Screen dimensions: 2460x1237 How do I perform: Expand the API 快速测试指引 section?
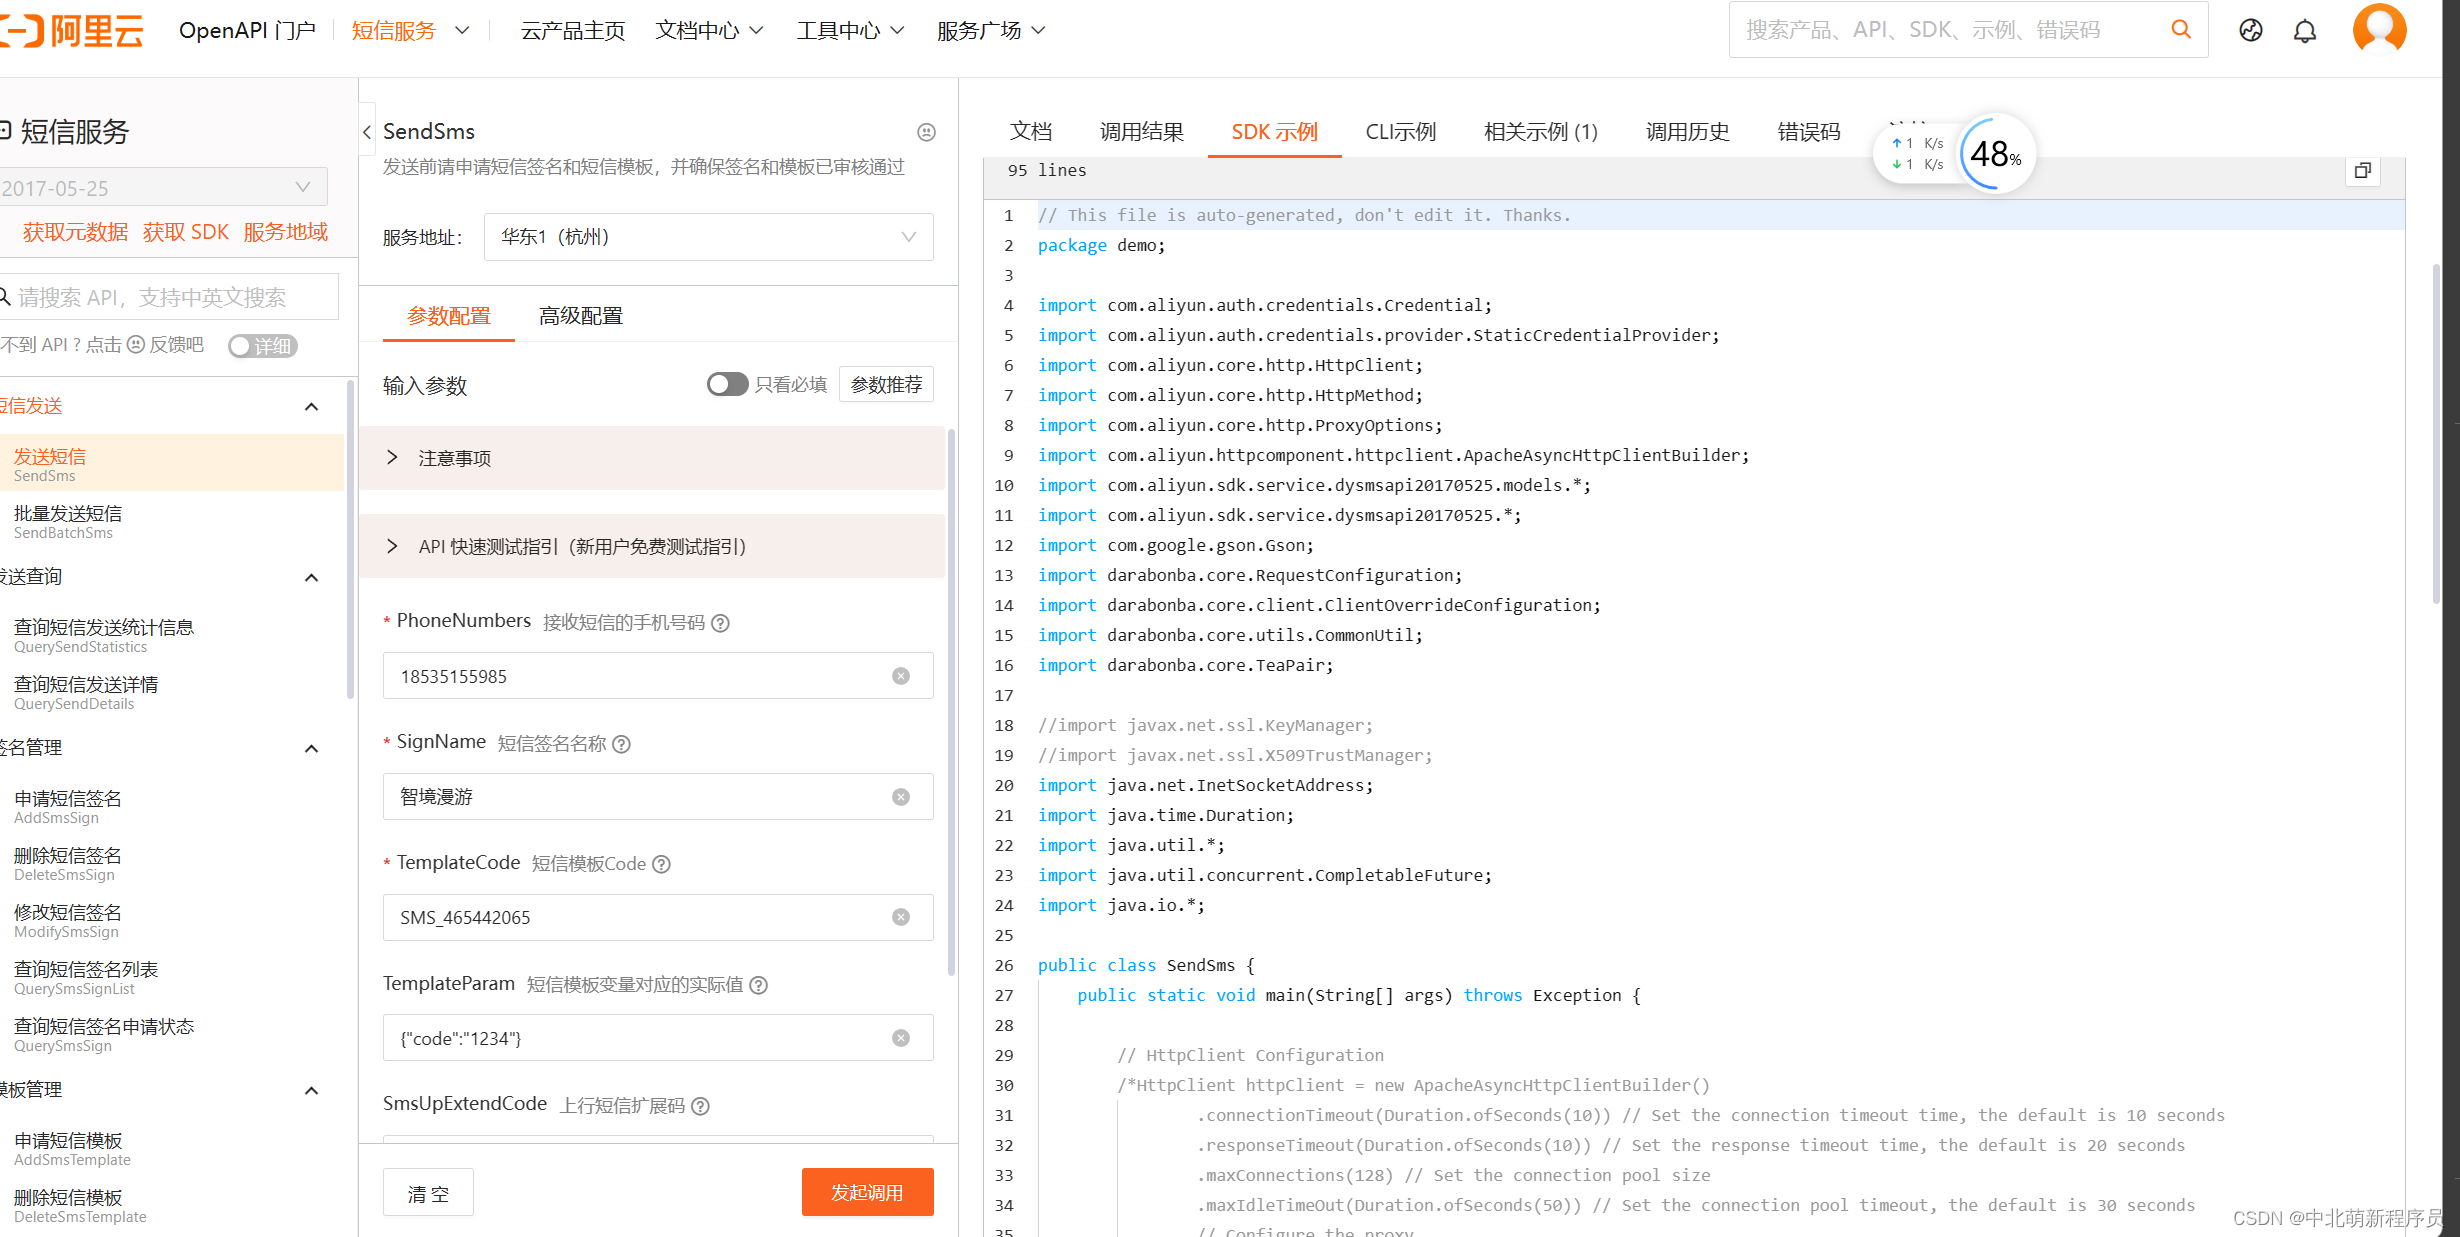(x=652, y=546)
